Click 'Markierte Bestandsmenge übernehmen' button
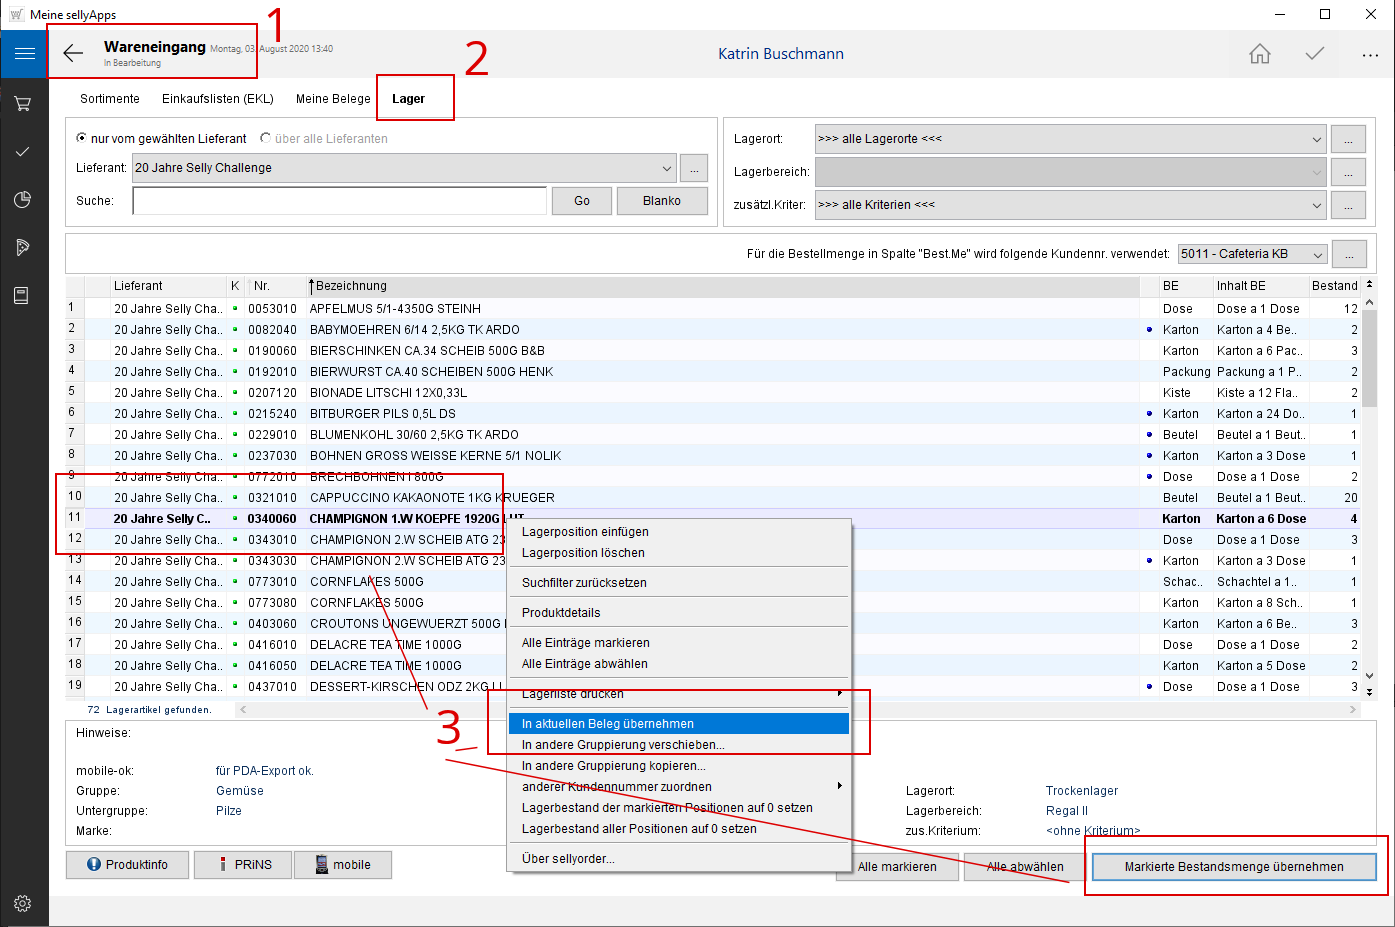Screen dimensions: 1395x927 [1233, 867]
